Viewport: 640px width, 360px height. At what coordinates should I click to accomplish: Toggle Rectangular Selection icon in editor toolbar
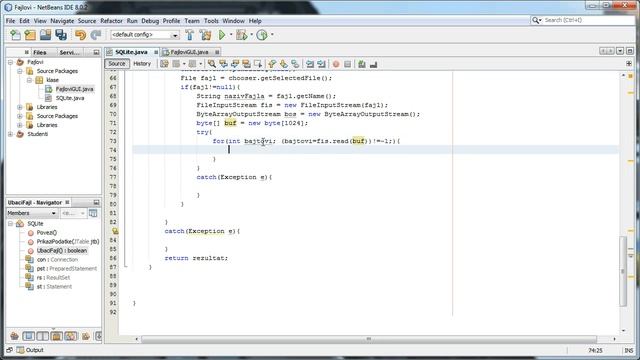pos(258,64)
